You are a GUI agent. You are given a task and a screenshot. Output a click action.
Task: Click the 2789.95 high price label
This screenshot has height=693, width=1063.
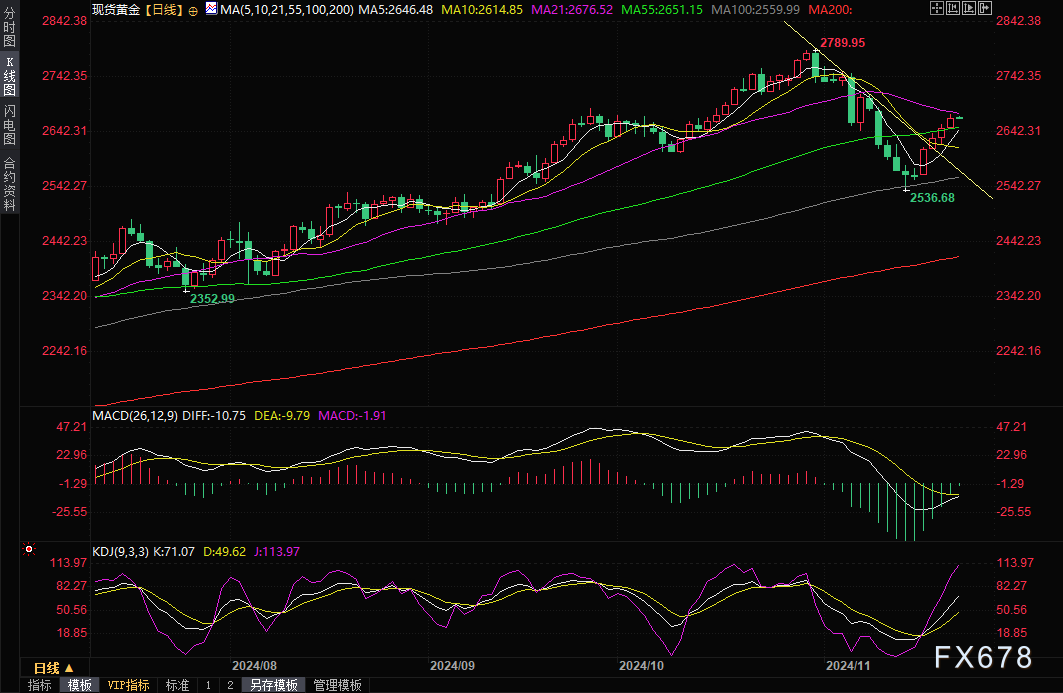[842, 43]
